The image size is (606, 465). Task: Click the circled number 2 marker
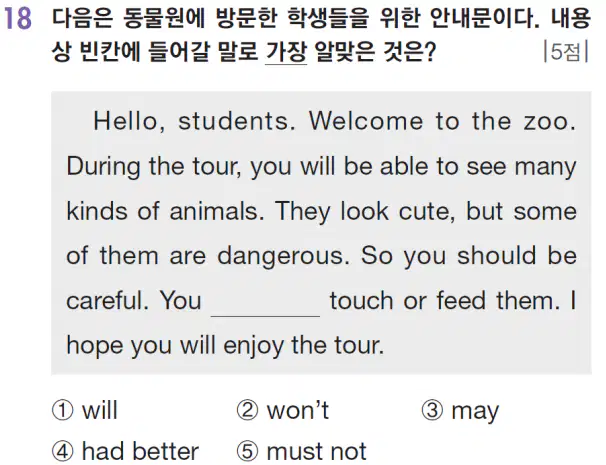click(x=247, y=410)
